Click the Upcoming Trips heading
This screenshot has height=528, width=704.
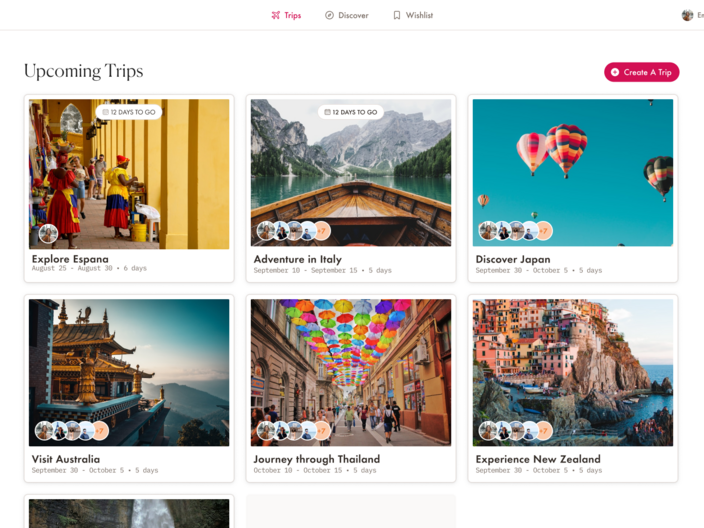click(84, 71)
